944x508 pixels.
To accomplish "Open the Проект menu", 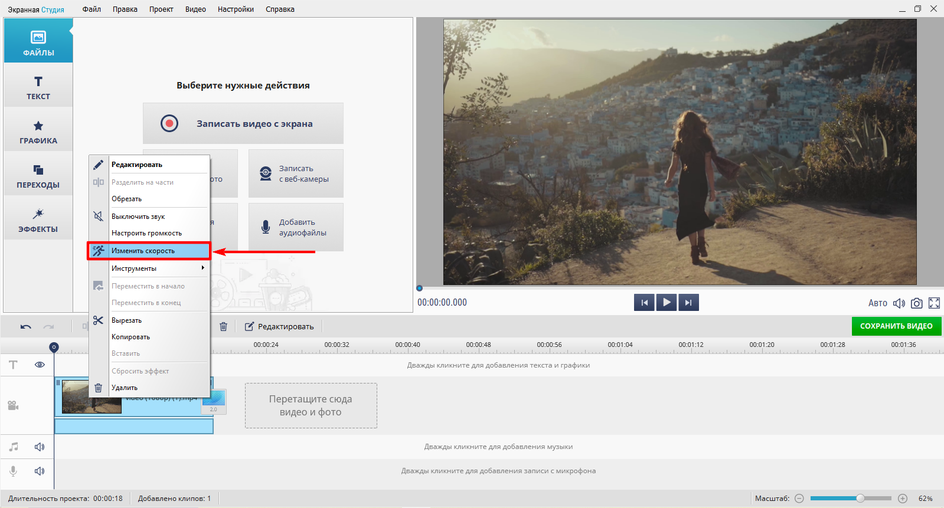I will pyautogui.click(x=161, y=9).
